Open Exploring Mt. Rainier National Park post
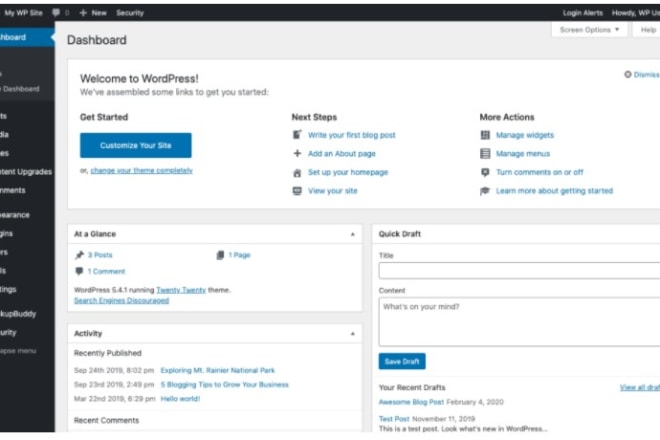 pyautogui.click(x=217, y=370)
